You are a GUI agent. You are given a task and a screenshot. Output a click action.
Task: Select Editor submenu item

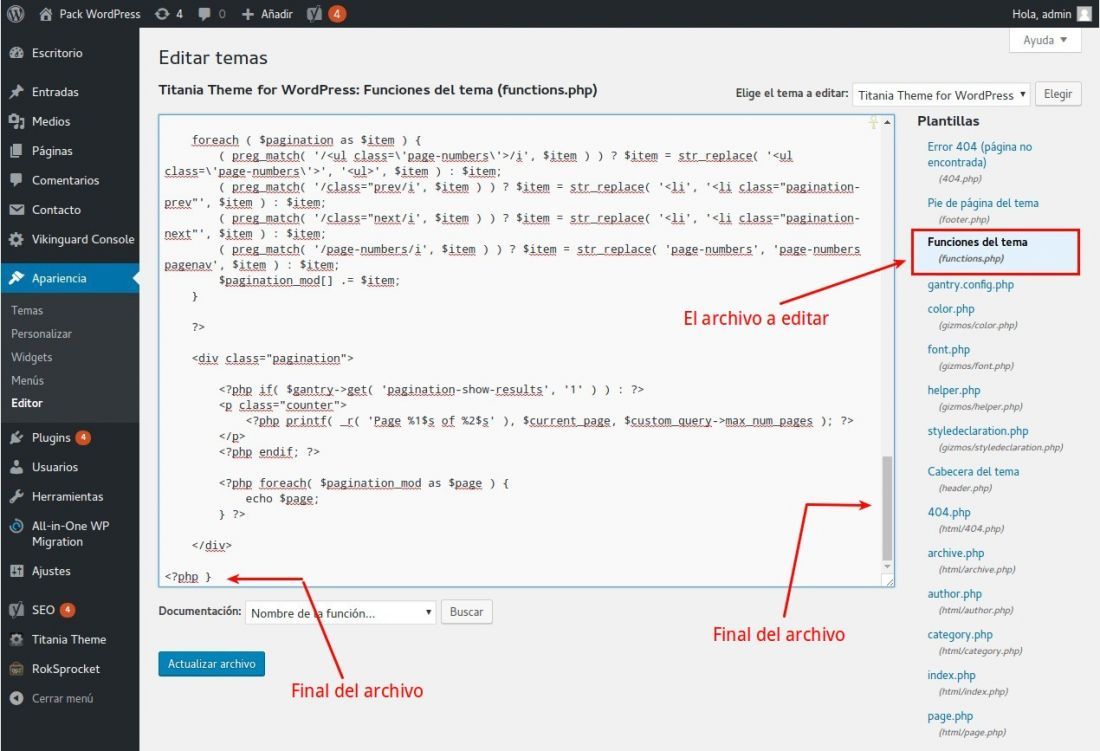click(27, 403)
